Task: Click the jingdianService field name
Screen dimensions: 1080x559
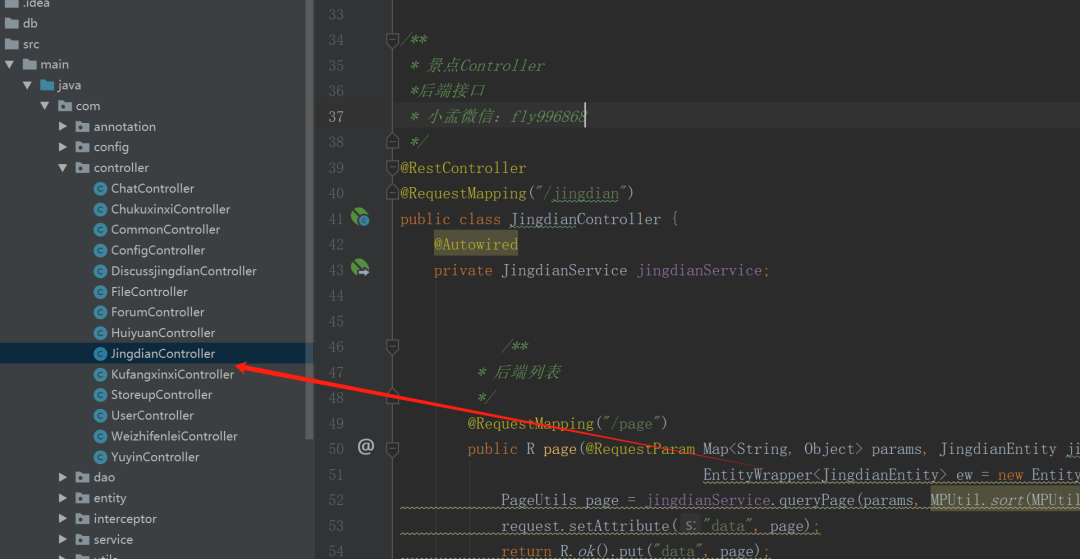Action: click(x=699, y=271)
